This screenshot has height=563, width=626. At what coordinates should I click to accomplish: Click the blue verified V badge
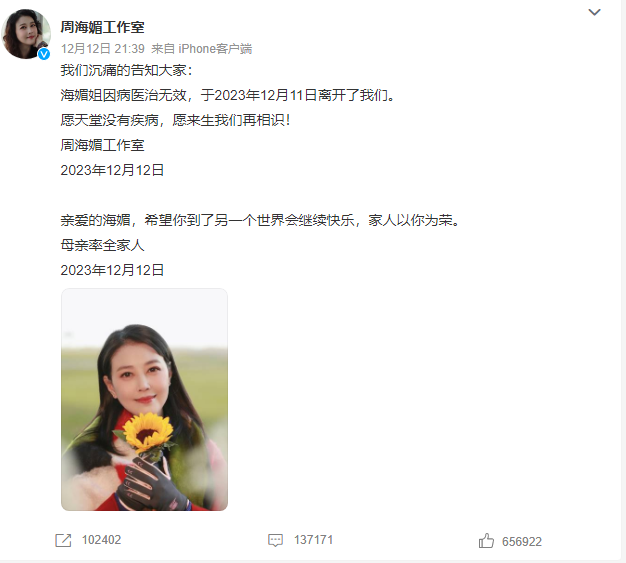pos(44,54)
